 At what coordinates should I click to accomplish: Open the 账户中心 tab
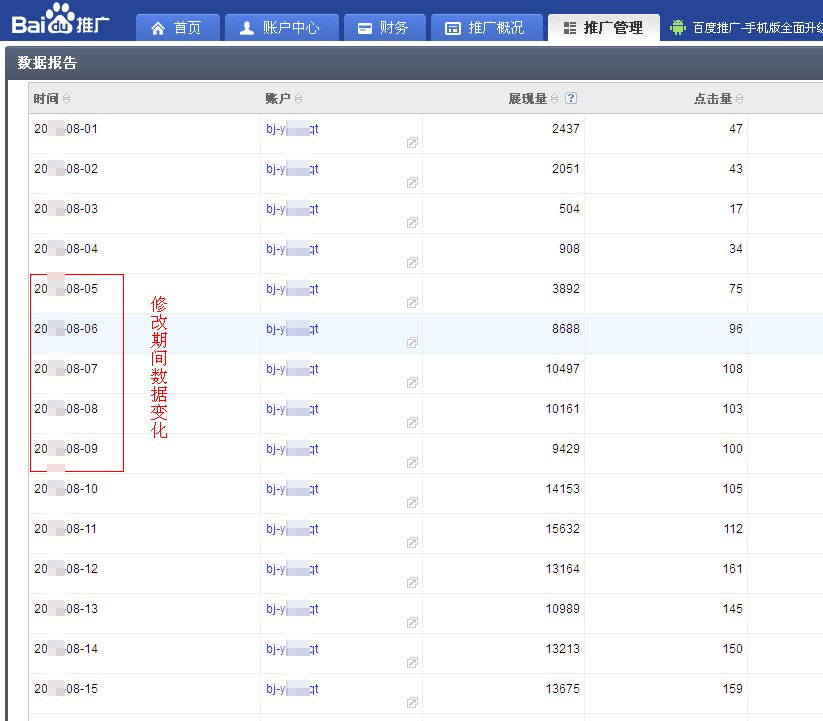280,28
